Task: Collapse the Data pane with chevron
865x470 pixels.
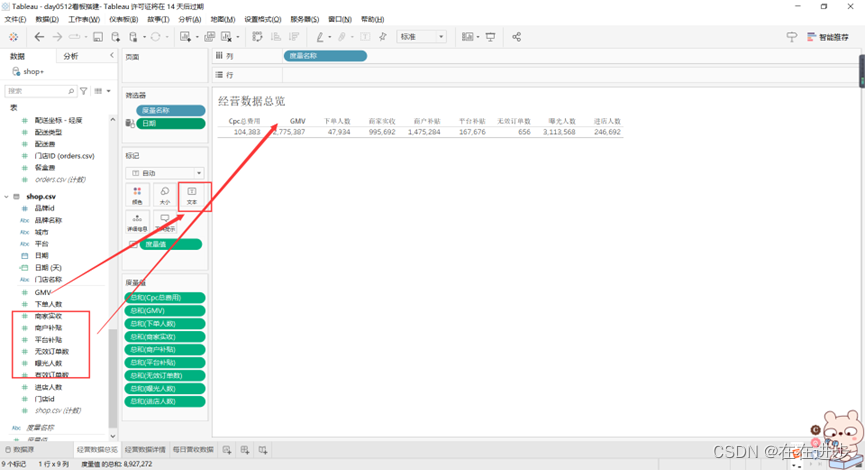Action: [x=112, y=56]
